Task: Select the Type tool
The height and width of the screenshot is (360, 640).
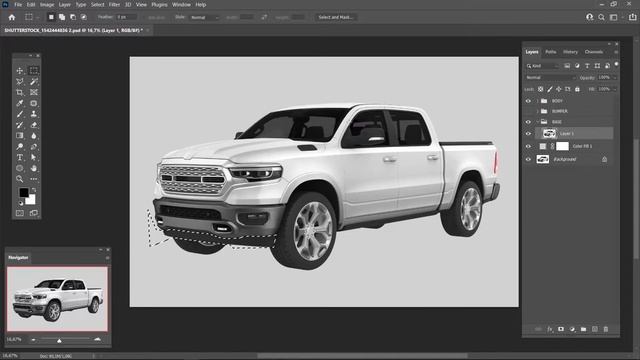Action: click(20, 157)
